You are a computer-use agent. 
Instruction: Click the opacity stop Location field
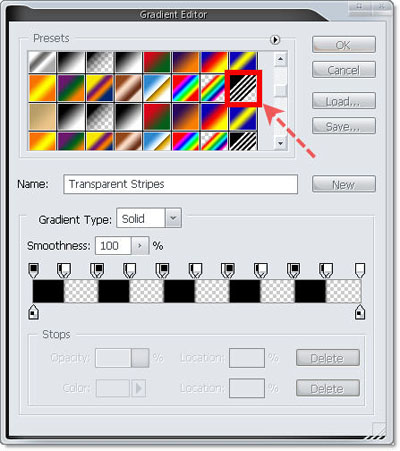(x=247, y=358)
